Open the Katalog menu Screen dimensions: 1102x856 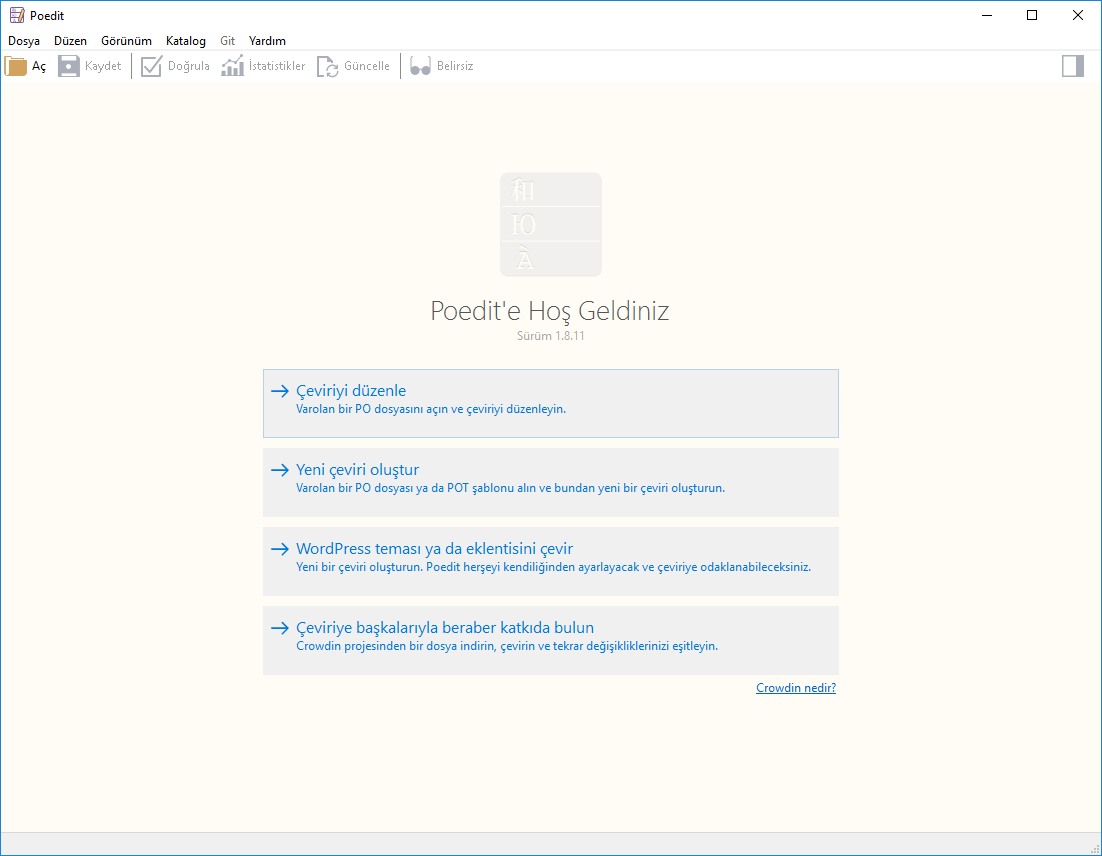[186, 41]
